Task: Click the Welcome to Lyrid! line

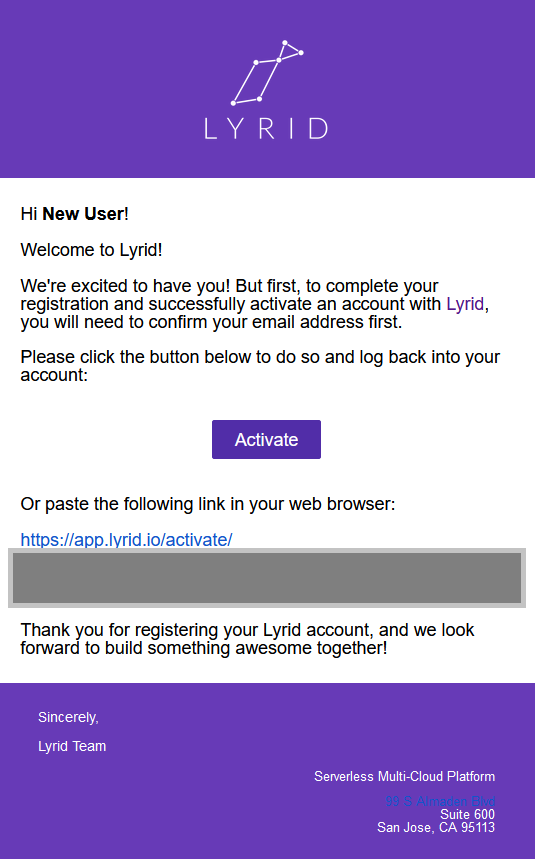Action: (91, 250)
